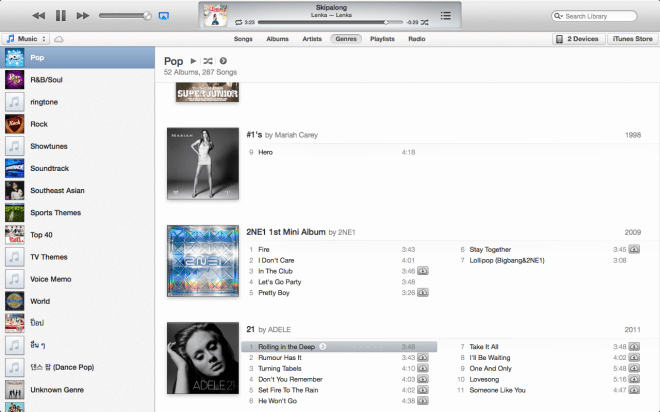Open the AirPlay output menu
660x412 pixels.
point(164,16)
